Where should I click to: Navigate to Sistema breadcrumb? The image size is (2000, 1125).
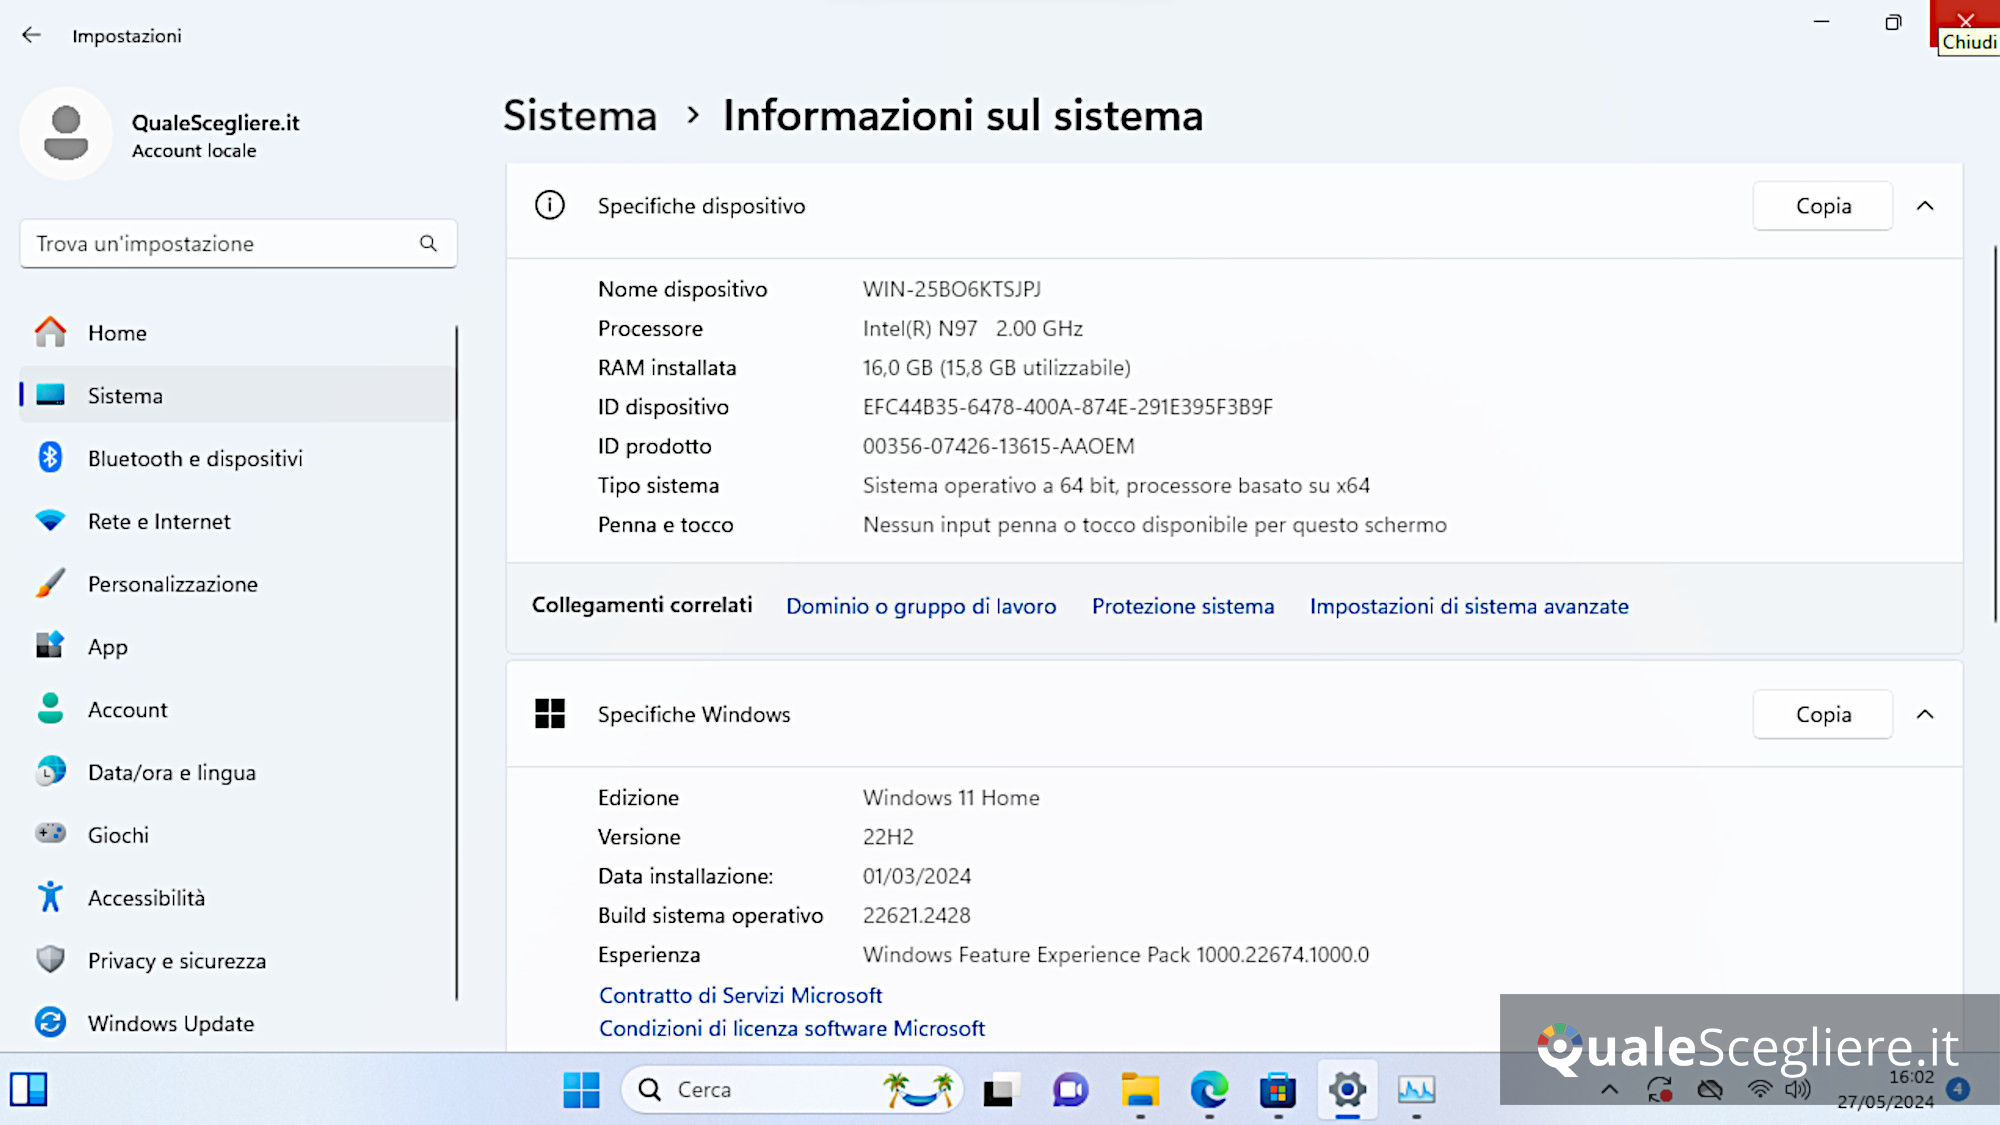580,116
